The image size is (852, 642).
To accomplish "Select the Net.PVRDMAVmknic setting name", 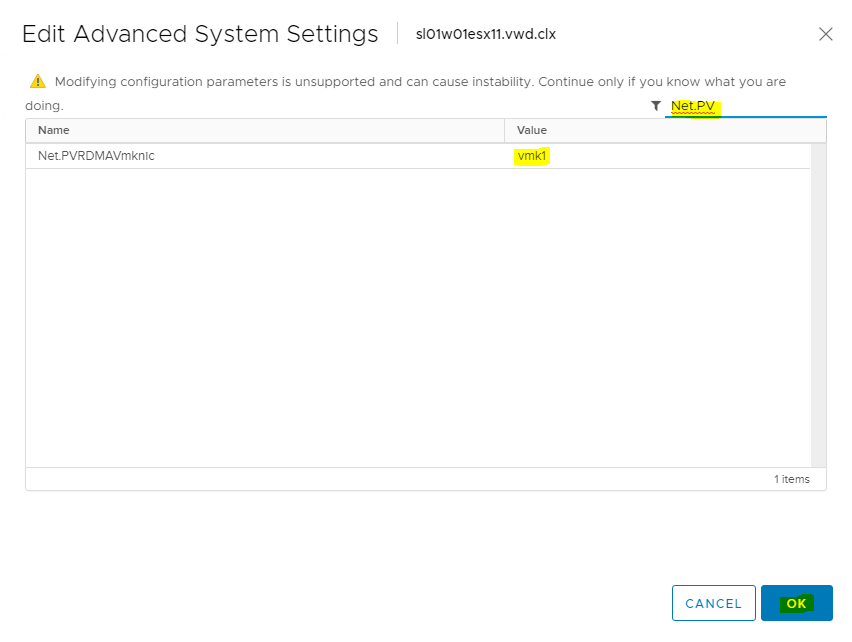I will pyautogui.click(x=96, y=156).
